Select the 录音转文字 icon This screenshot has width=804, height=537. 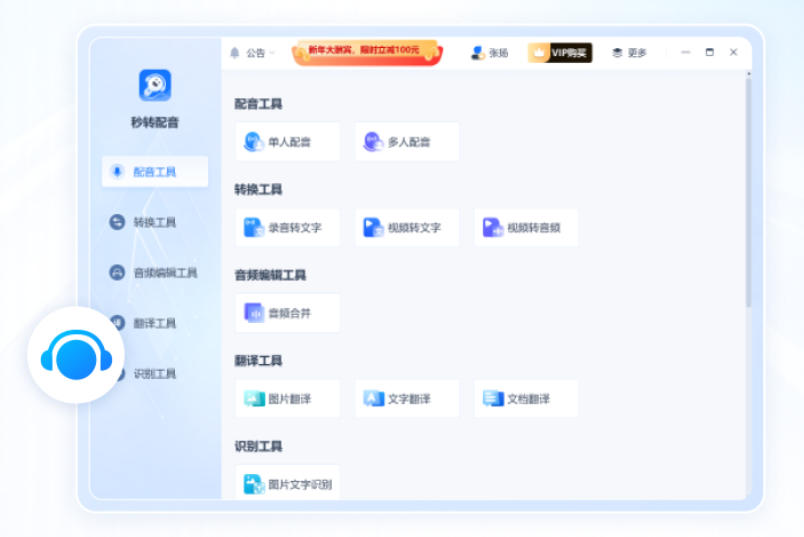pyautogui.click(x=254, y=228)
